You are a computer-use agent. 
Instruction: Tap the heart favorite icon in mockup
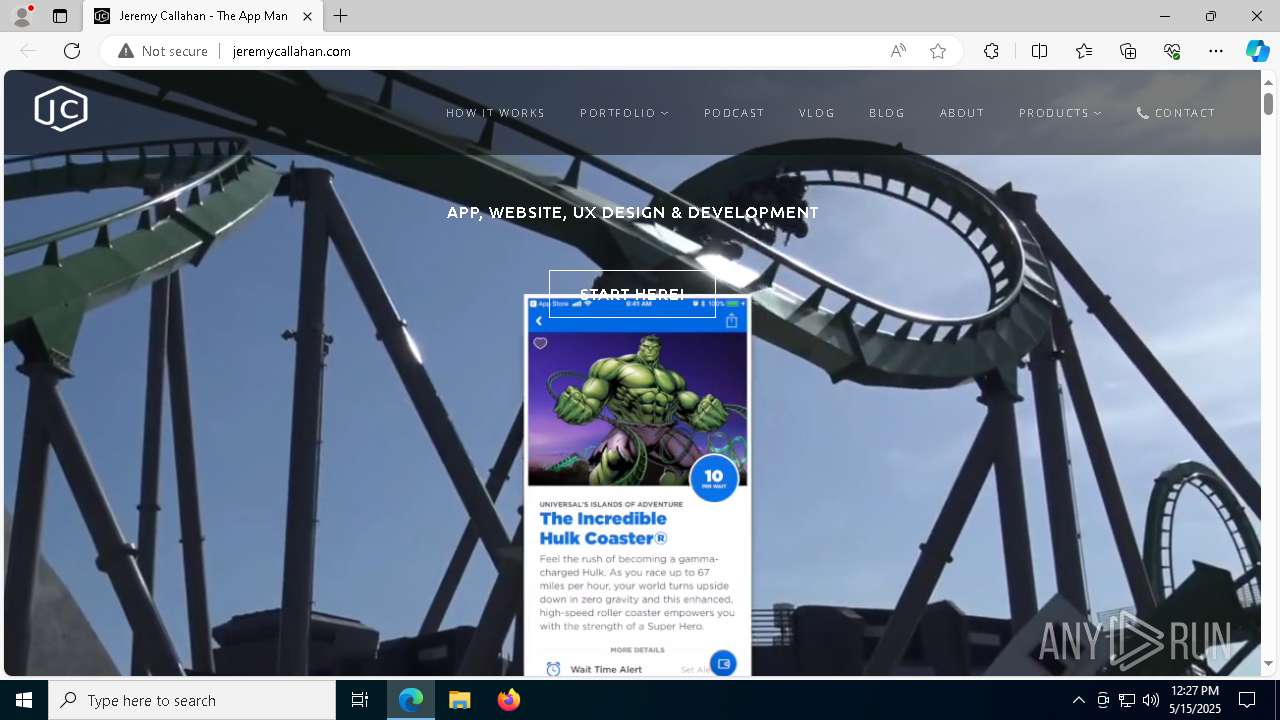(540, 343)
